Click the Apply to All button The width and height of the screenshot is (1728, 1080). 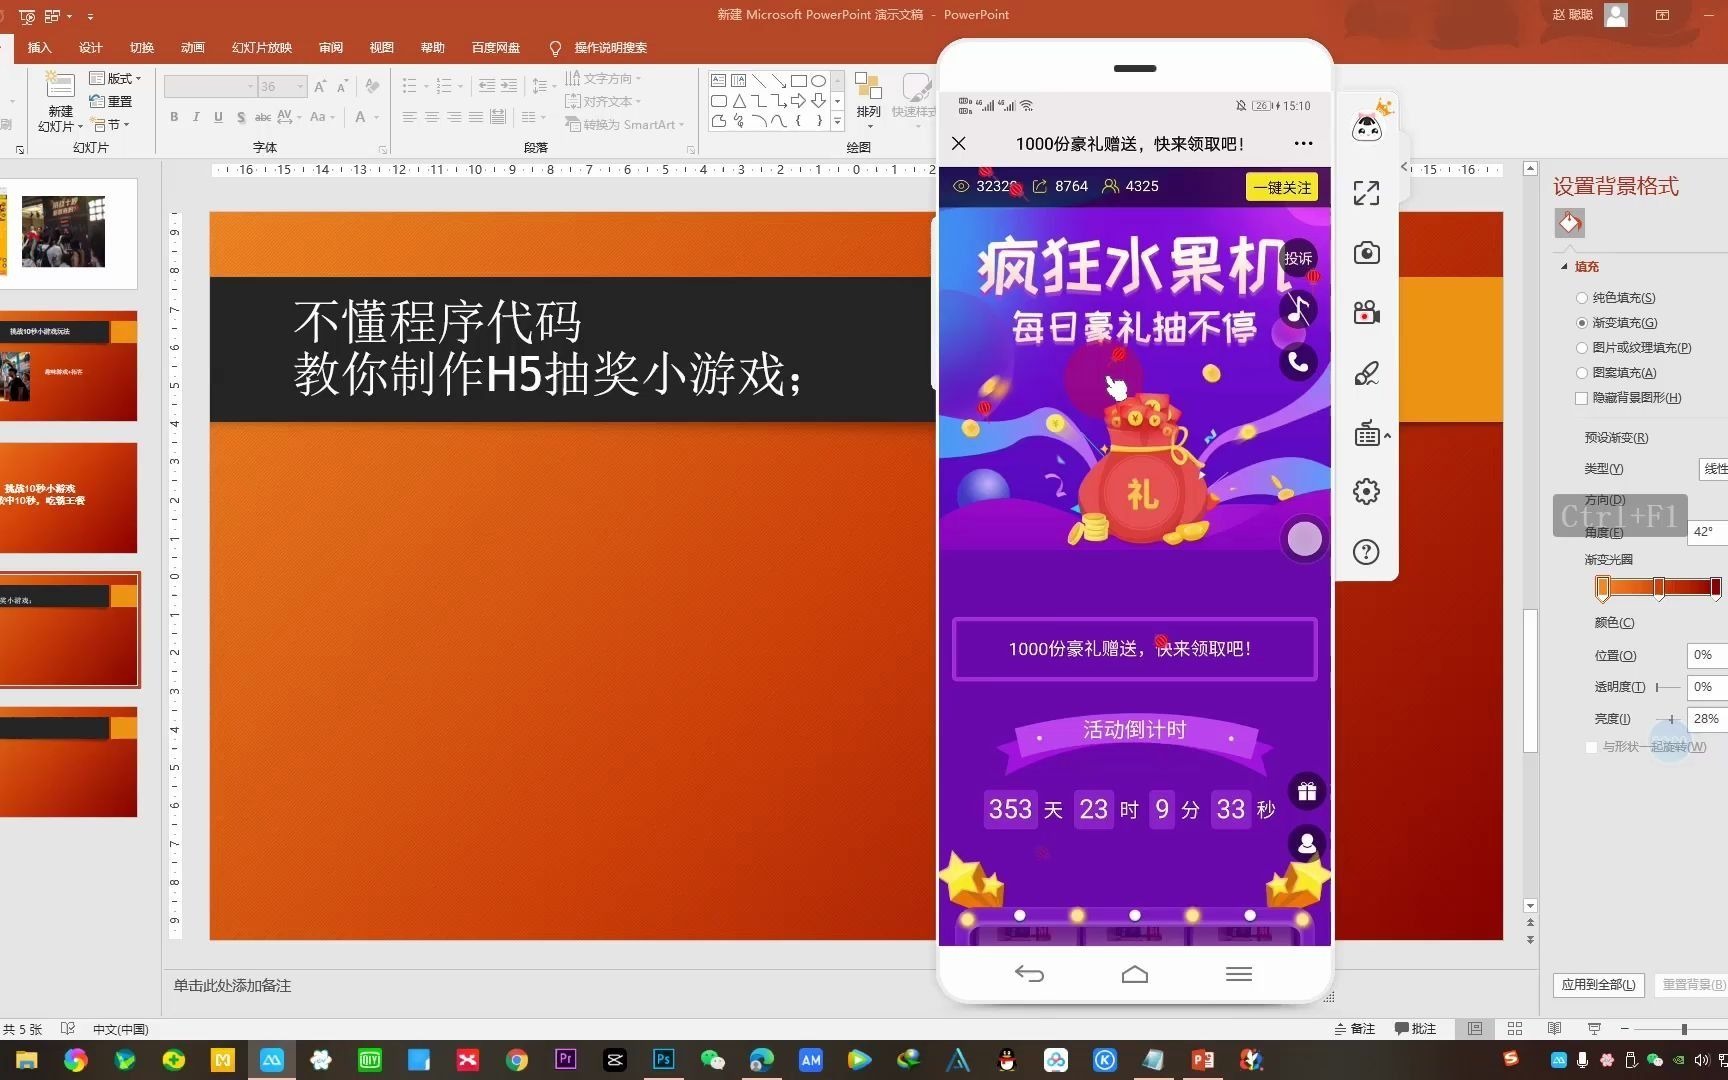[x=1598, y=985]
